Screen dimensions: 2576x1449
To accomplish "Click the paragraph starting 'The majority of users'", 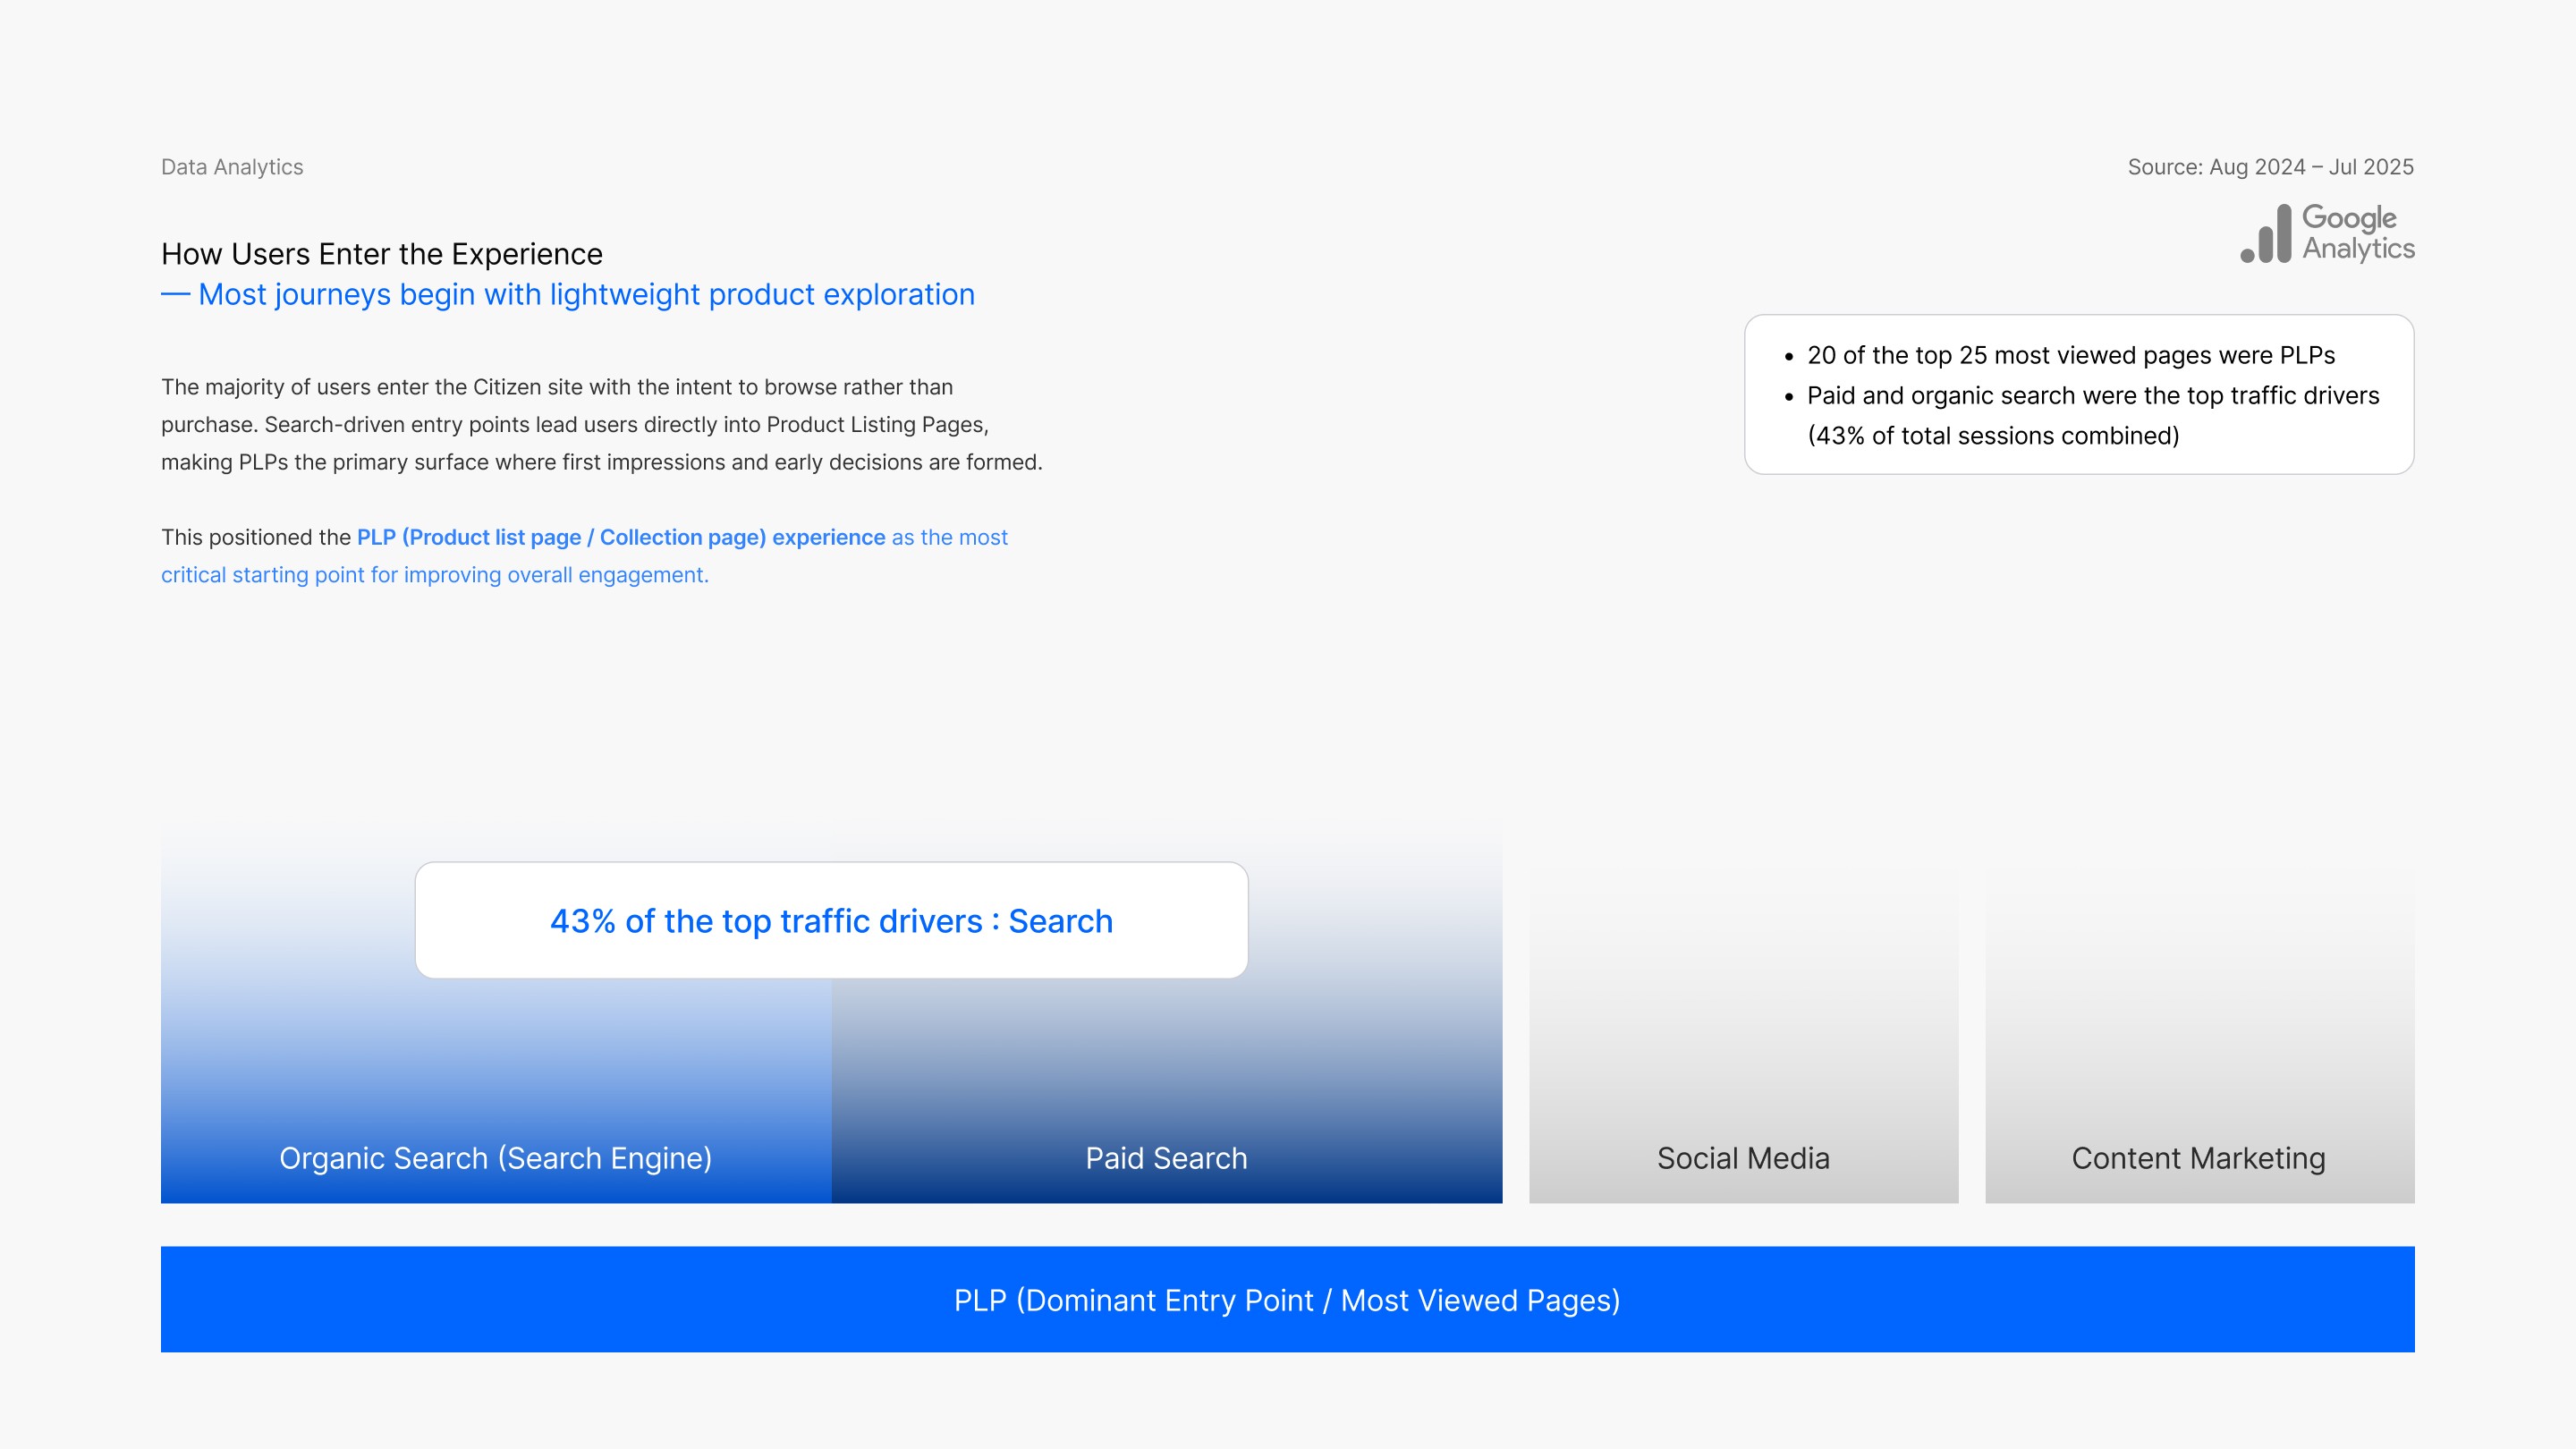I will (601, 424).
